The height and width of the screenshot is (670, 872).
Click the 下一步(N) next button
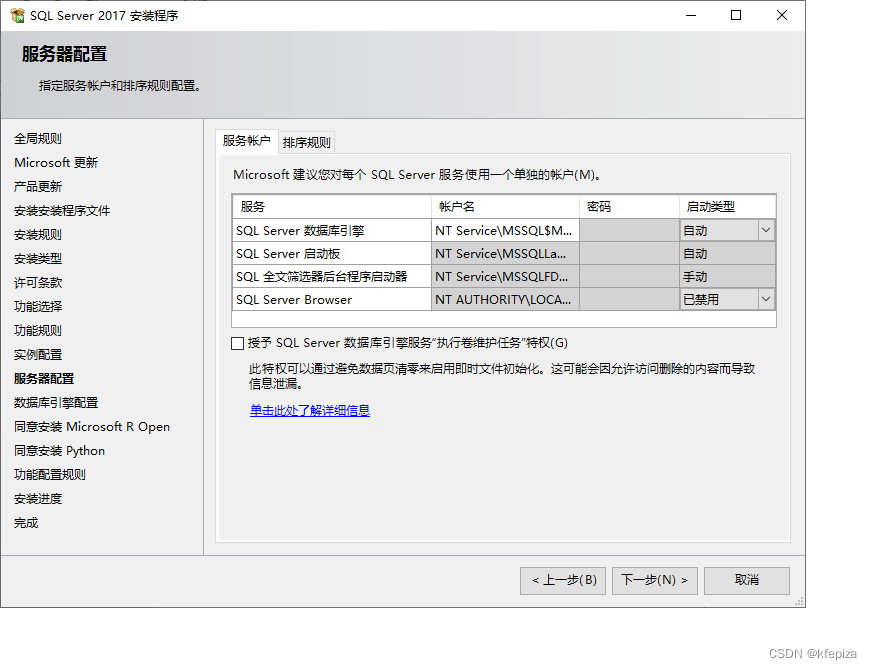[655, 580]
